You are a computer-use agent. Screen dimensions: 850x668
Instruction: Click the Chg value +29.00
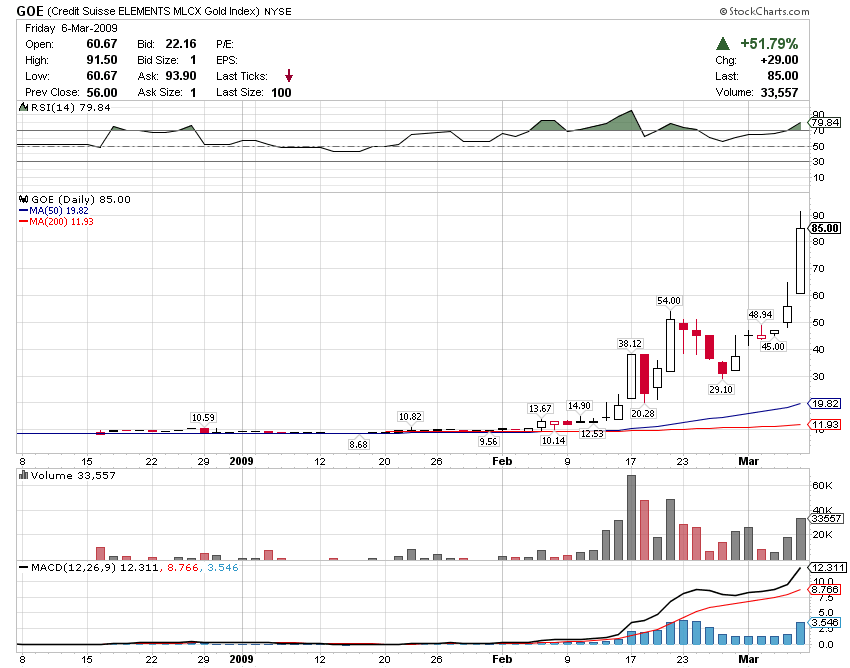coord(779,60)
